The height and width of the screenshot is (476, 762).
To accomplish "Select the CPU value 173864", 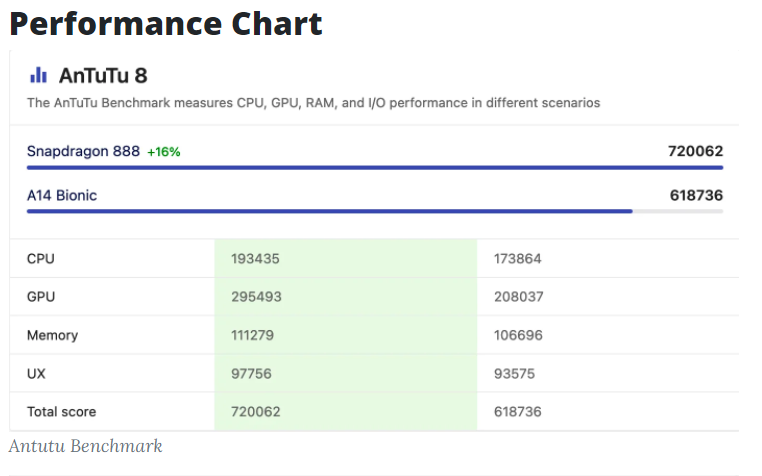I will click(518, 259).
